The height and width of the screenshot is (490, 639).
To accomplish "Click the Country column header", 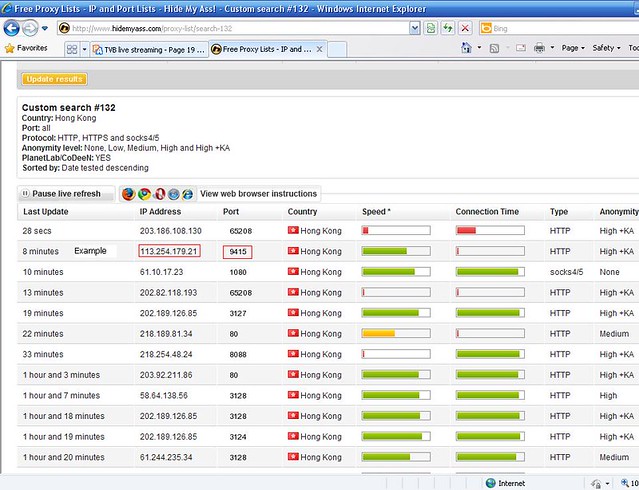I will click(x=302, y=212).
